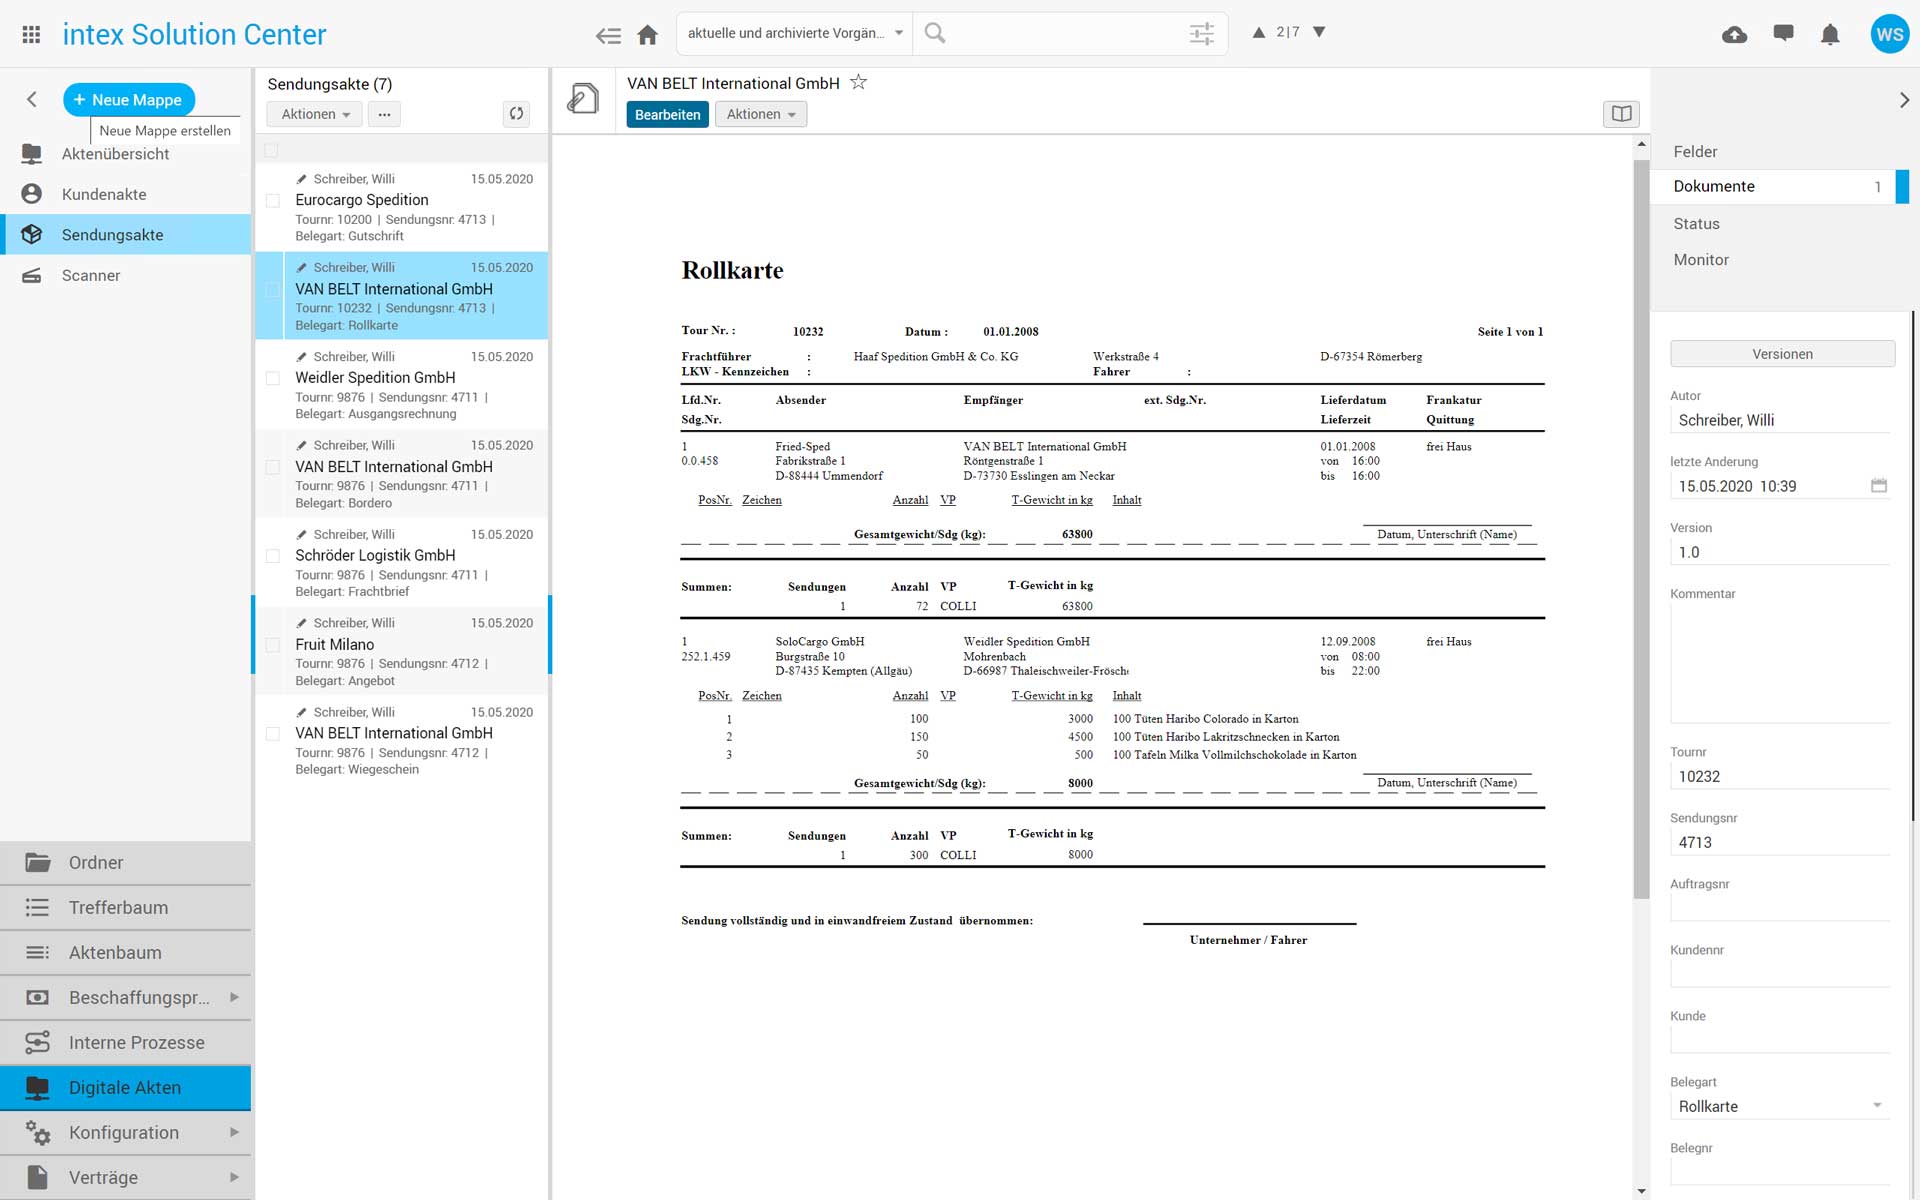Open Kundenakte in the sidebar

[x=104, y=194]
